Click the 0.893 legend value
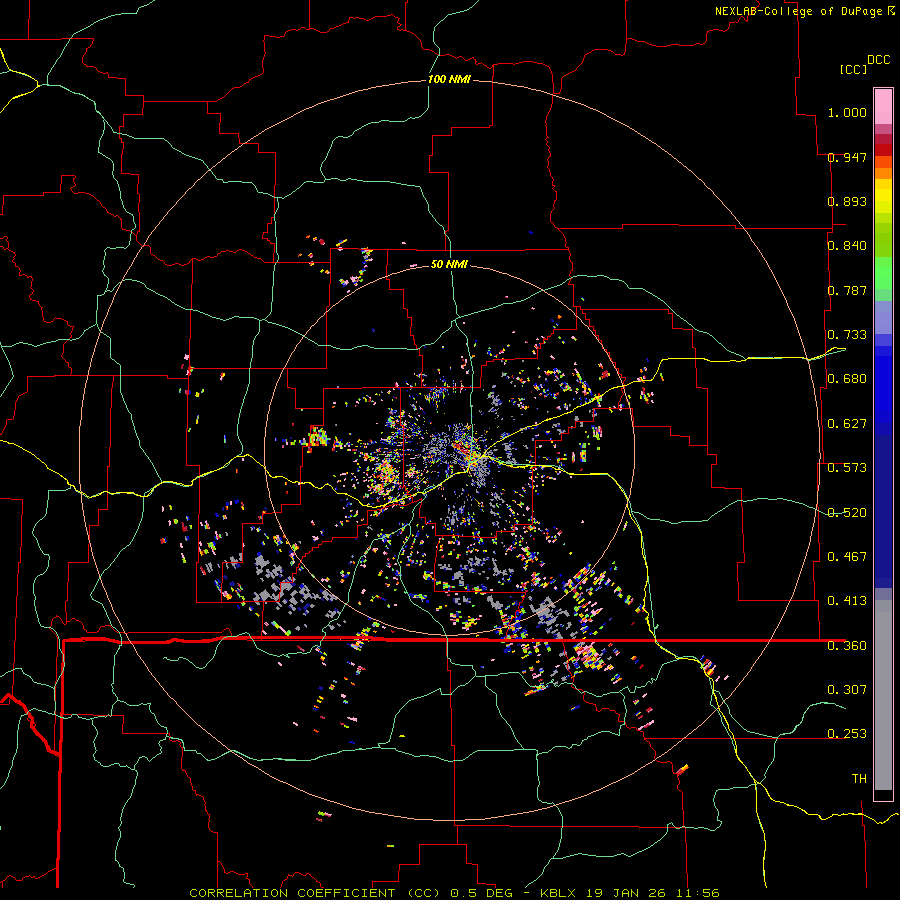The width and height of the screenshot is (900, 900). (847, 201)
